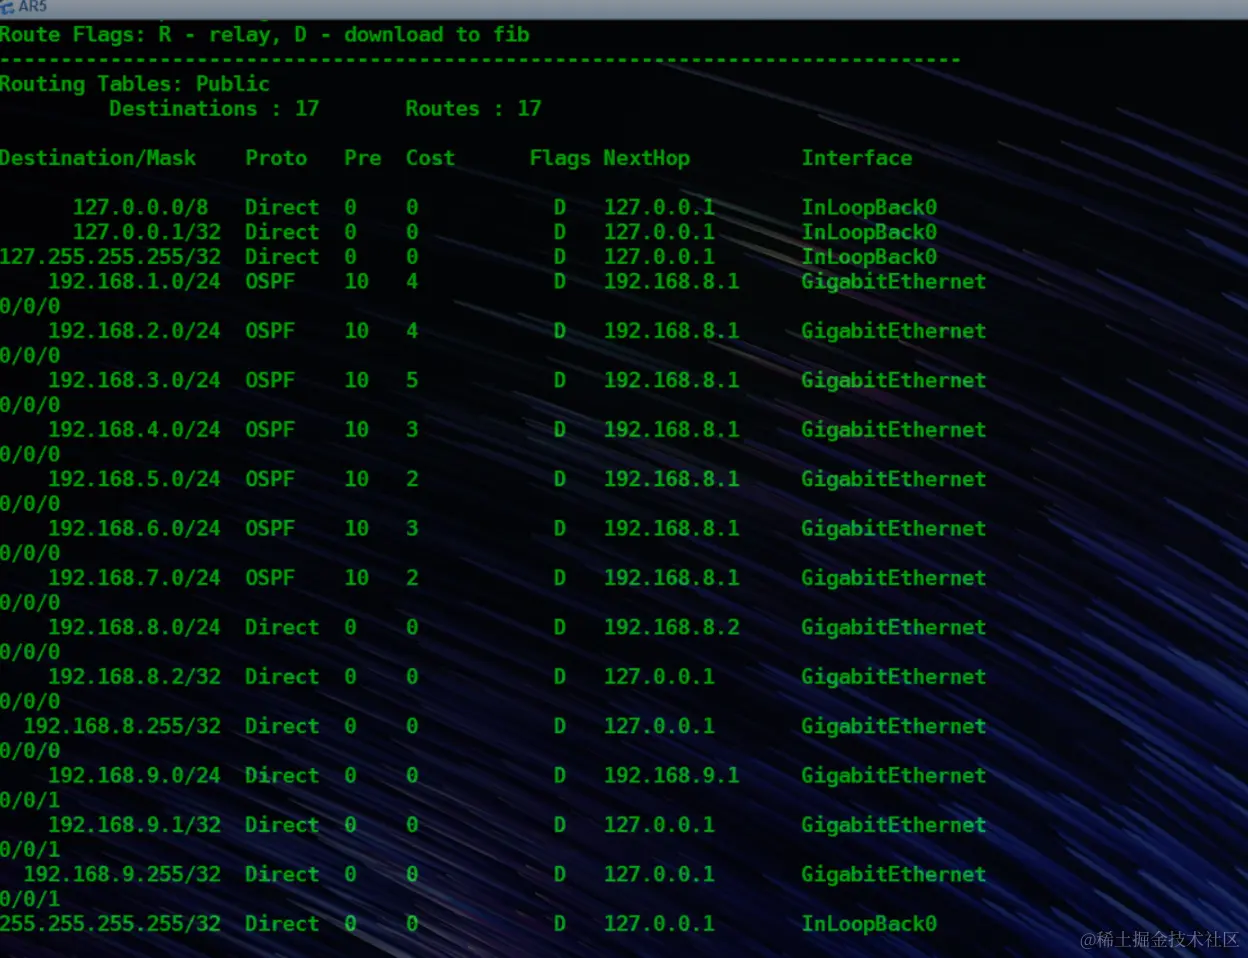This screenshot has height=958, width=1248.
Task: Select destination 192.168.1.0/24
Action: click(135, 282)
